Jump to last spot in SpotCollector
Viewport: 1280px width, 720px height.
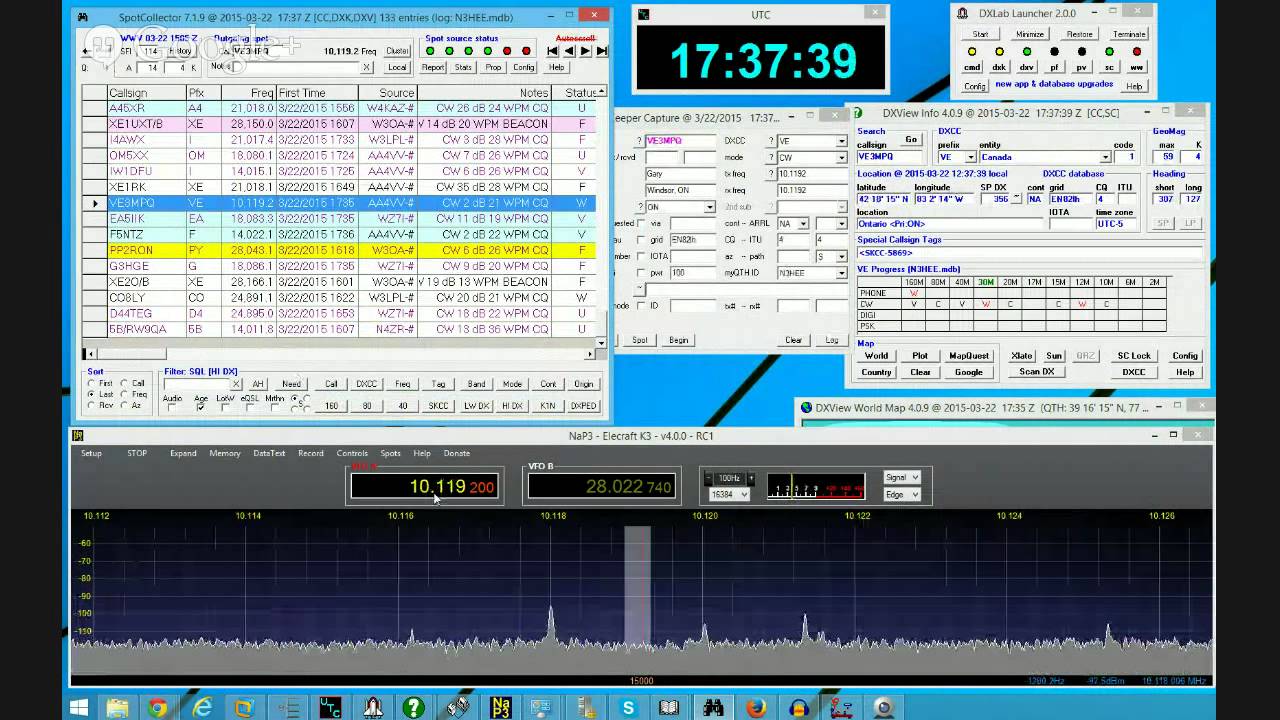coord(602,51)
